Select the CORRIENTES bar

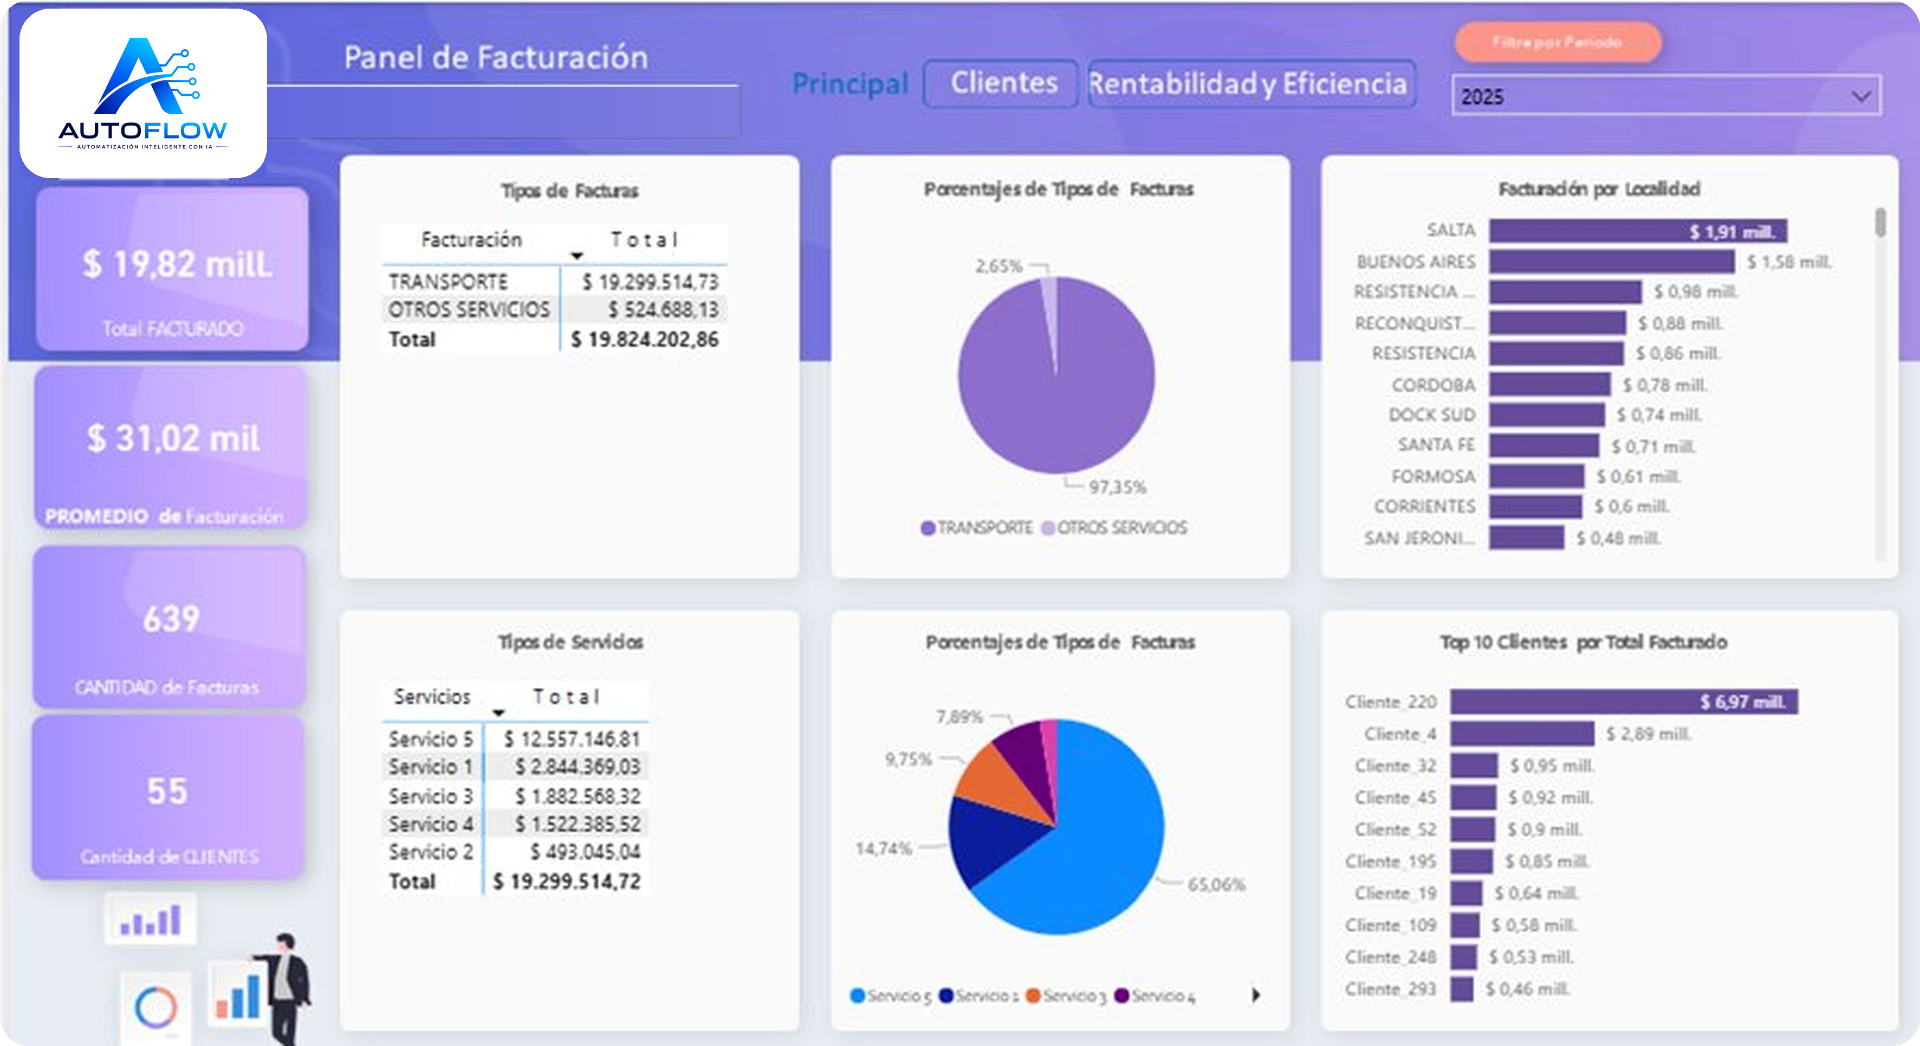(x=1536, y=507)
